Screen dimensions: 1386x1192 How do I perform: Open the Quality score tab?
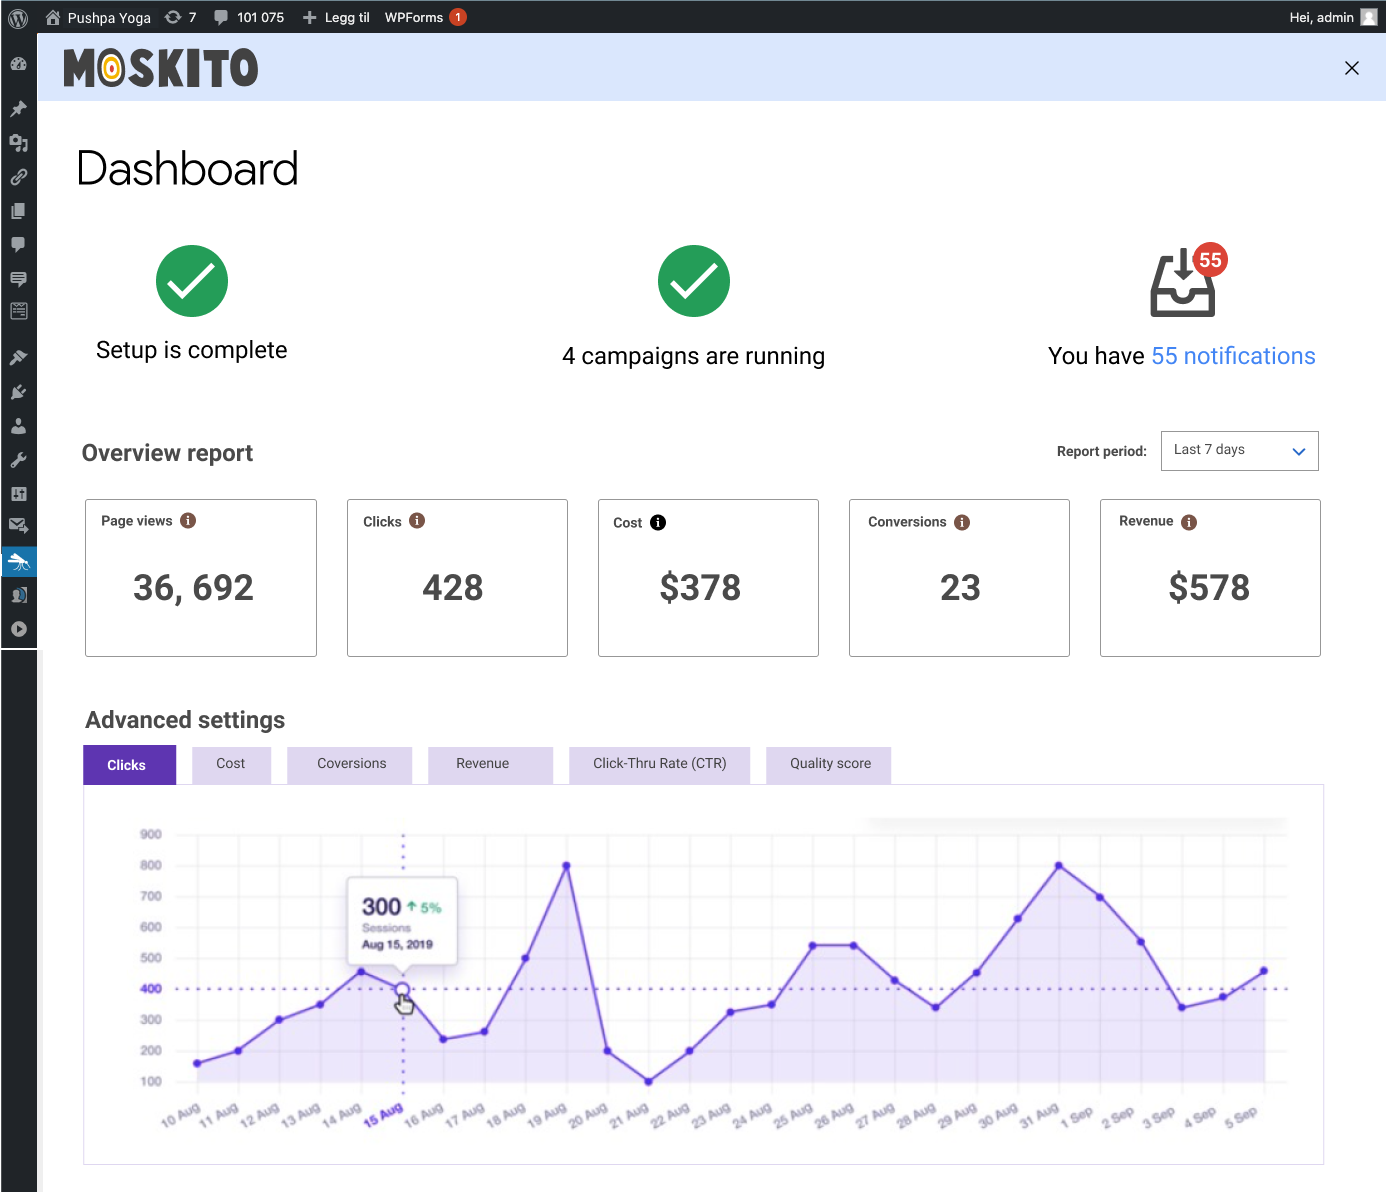tap(829, 765)
